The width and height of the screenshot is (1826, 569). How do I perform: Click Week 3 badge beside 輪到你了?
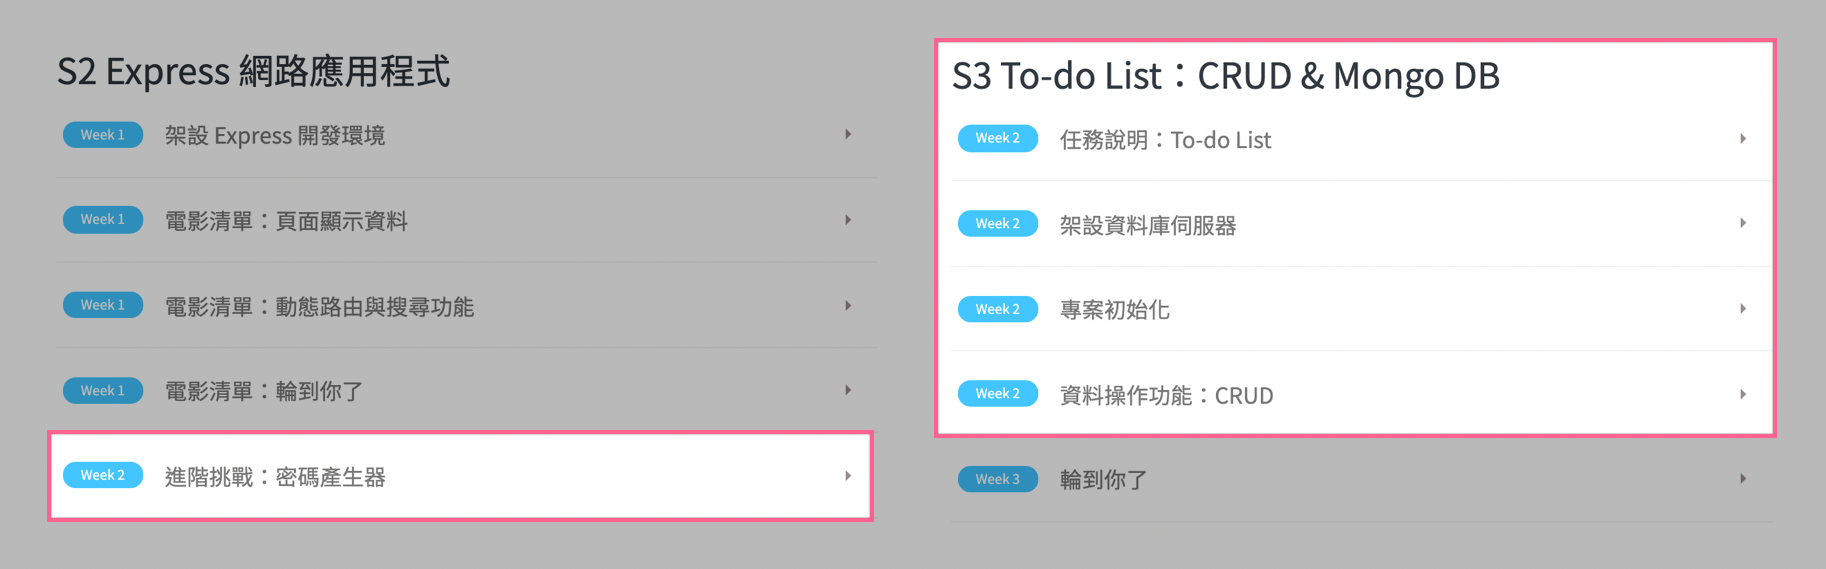tap(998, 480)
